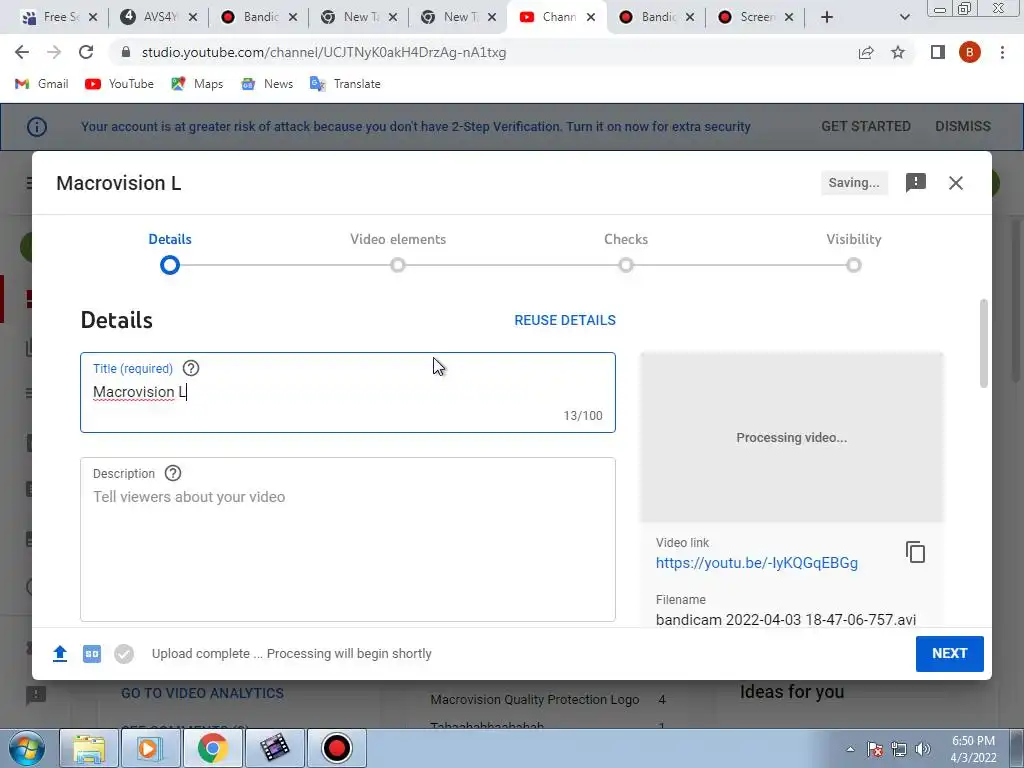Show hidden system tray icons
Viewport: 1024px width, 768px height.
(x=850, y=749)
